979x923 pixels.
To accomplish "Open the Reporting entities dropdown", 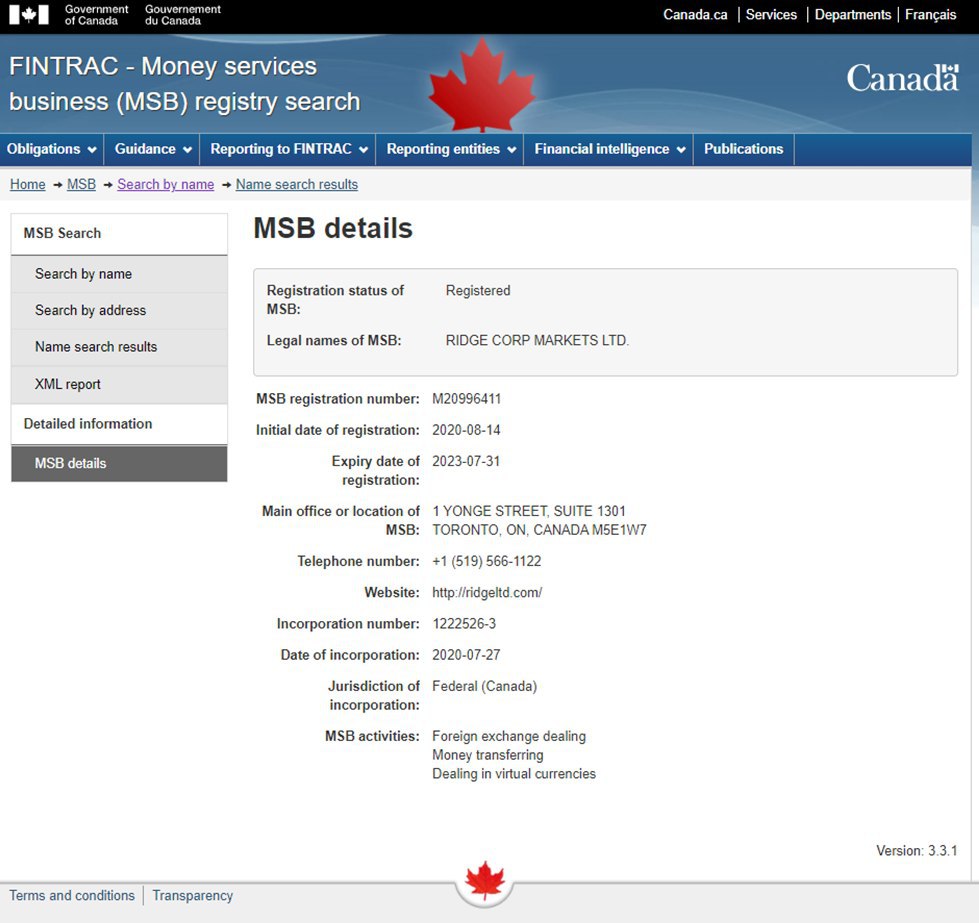I will pyautogui.click(x=451, y=149).
